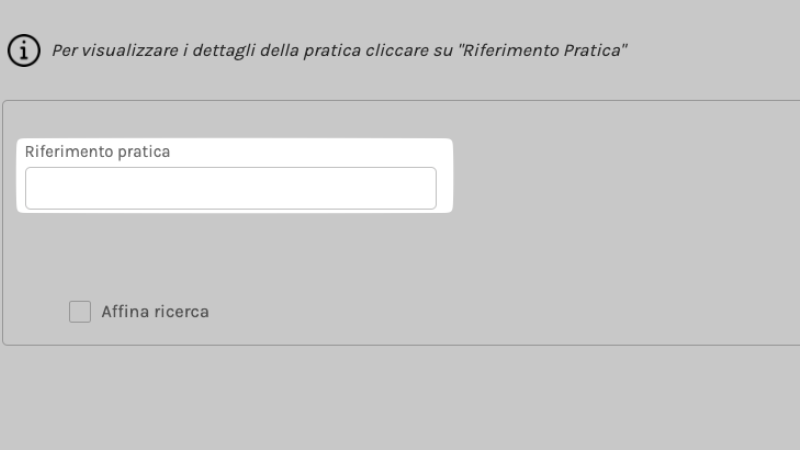
Task: Click the quoted "Riferimento Pratica" text in hint
Action: [542, 51]
